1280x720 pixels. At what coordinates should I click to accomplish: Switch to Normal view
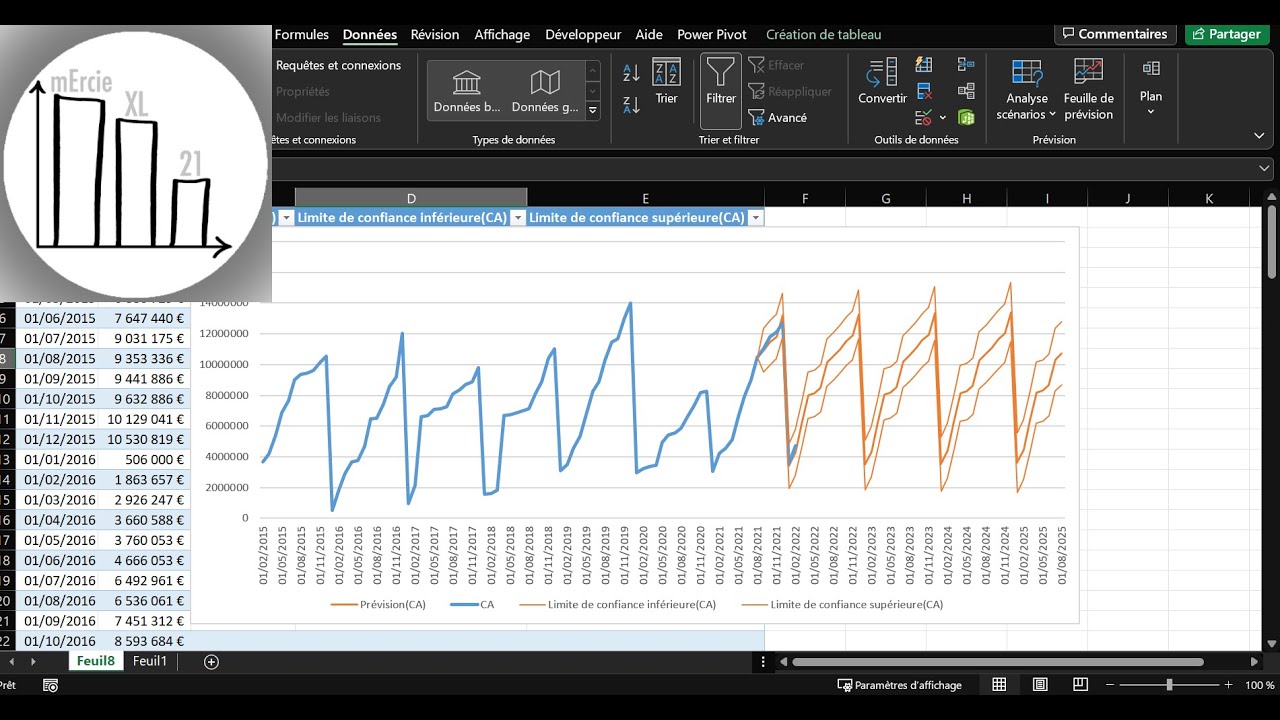999,685
